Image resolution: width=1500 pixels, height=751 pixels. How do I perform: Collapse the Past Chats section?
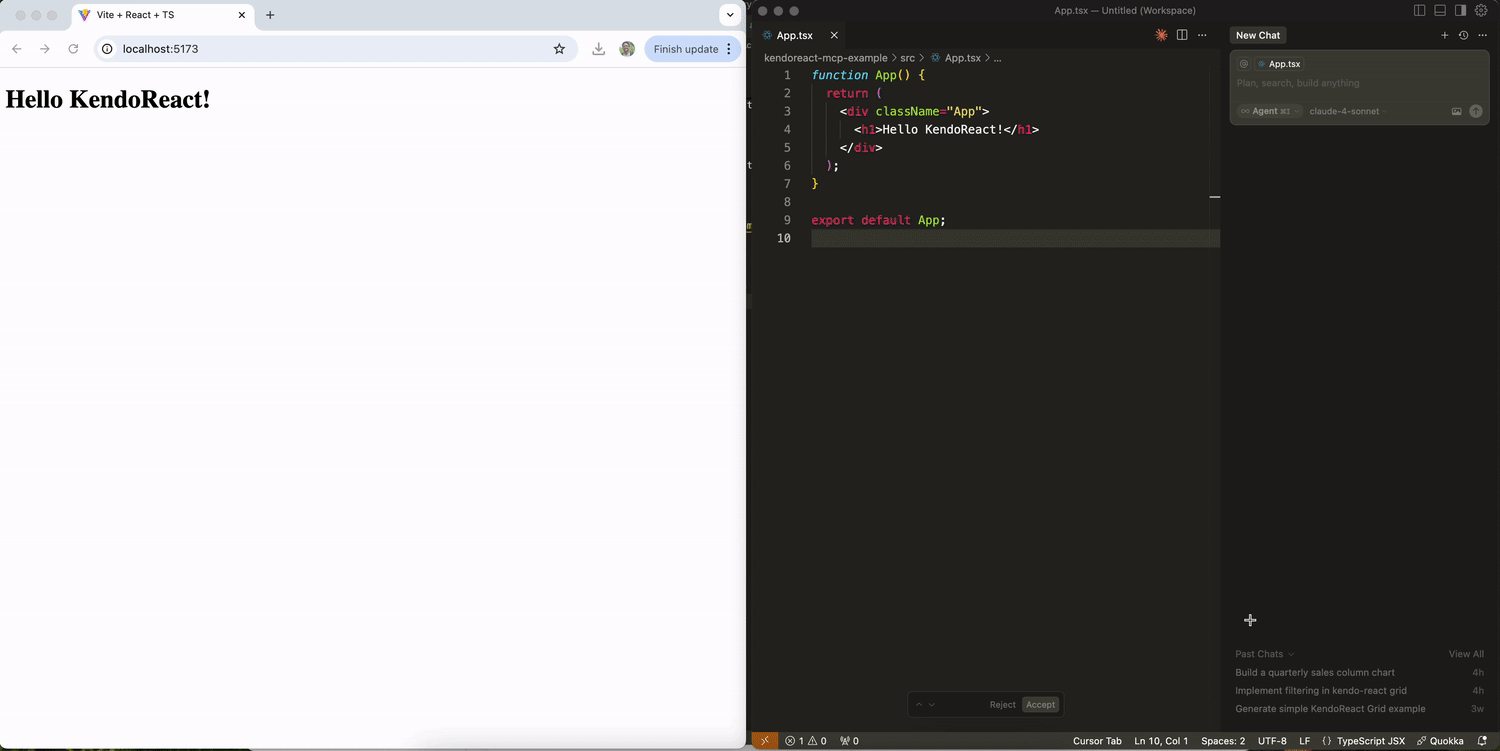click(x=1264, y=654)
